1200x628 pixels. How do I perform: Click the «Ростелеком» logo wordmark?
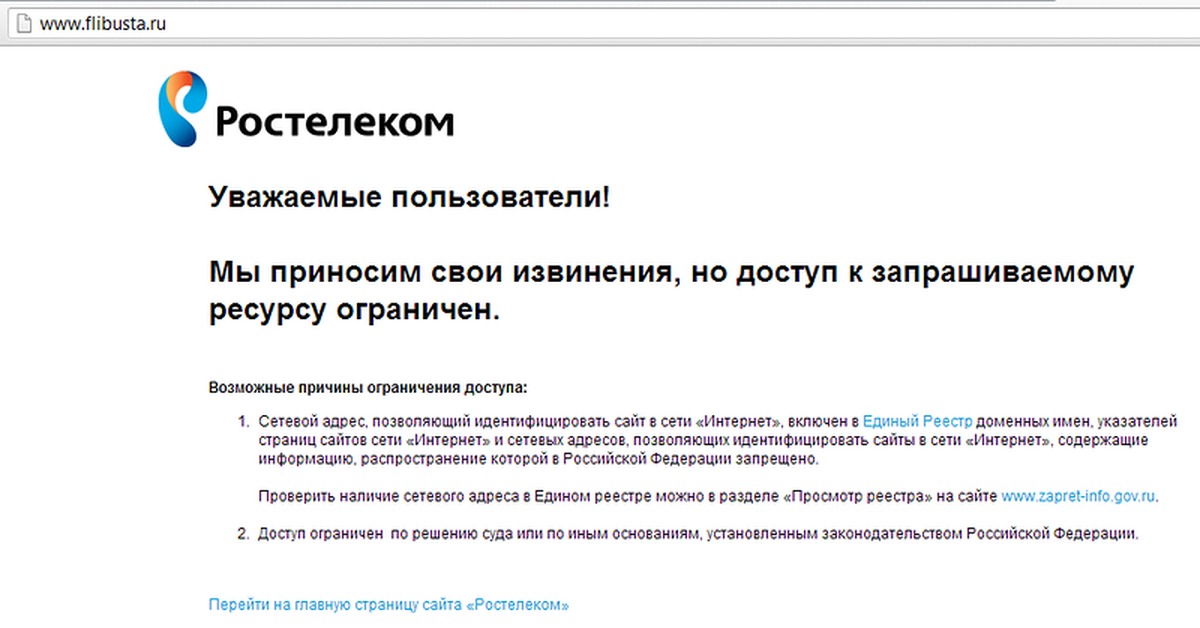(x=335, y=122)
